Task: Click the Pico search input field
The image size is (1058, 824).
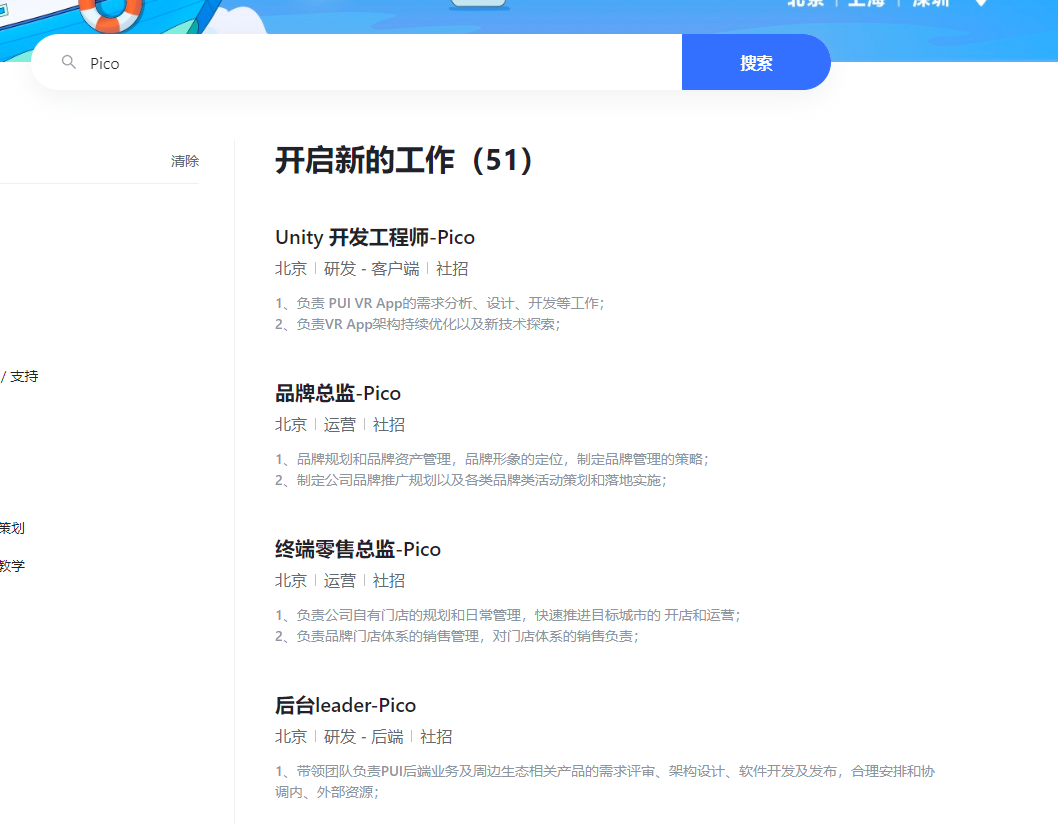Action: [x=357, y=62]
